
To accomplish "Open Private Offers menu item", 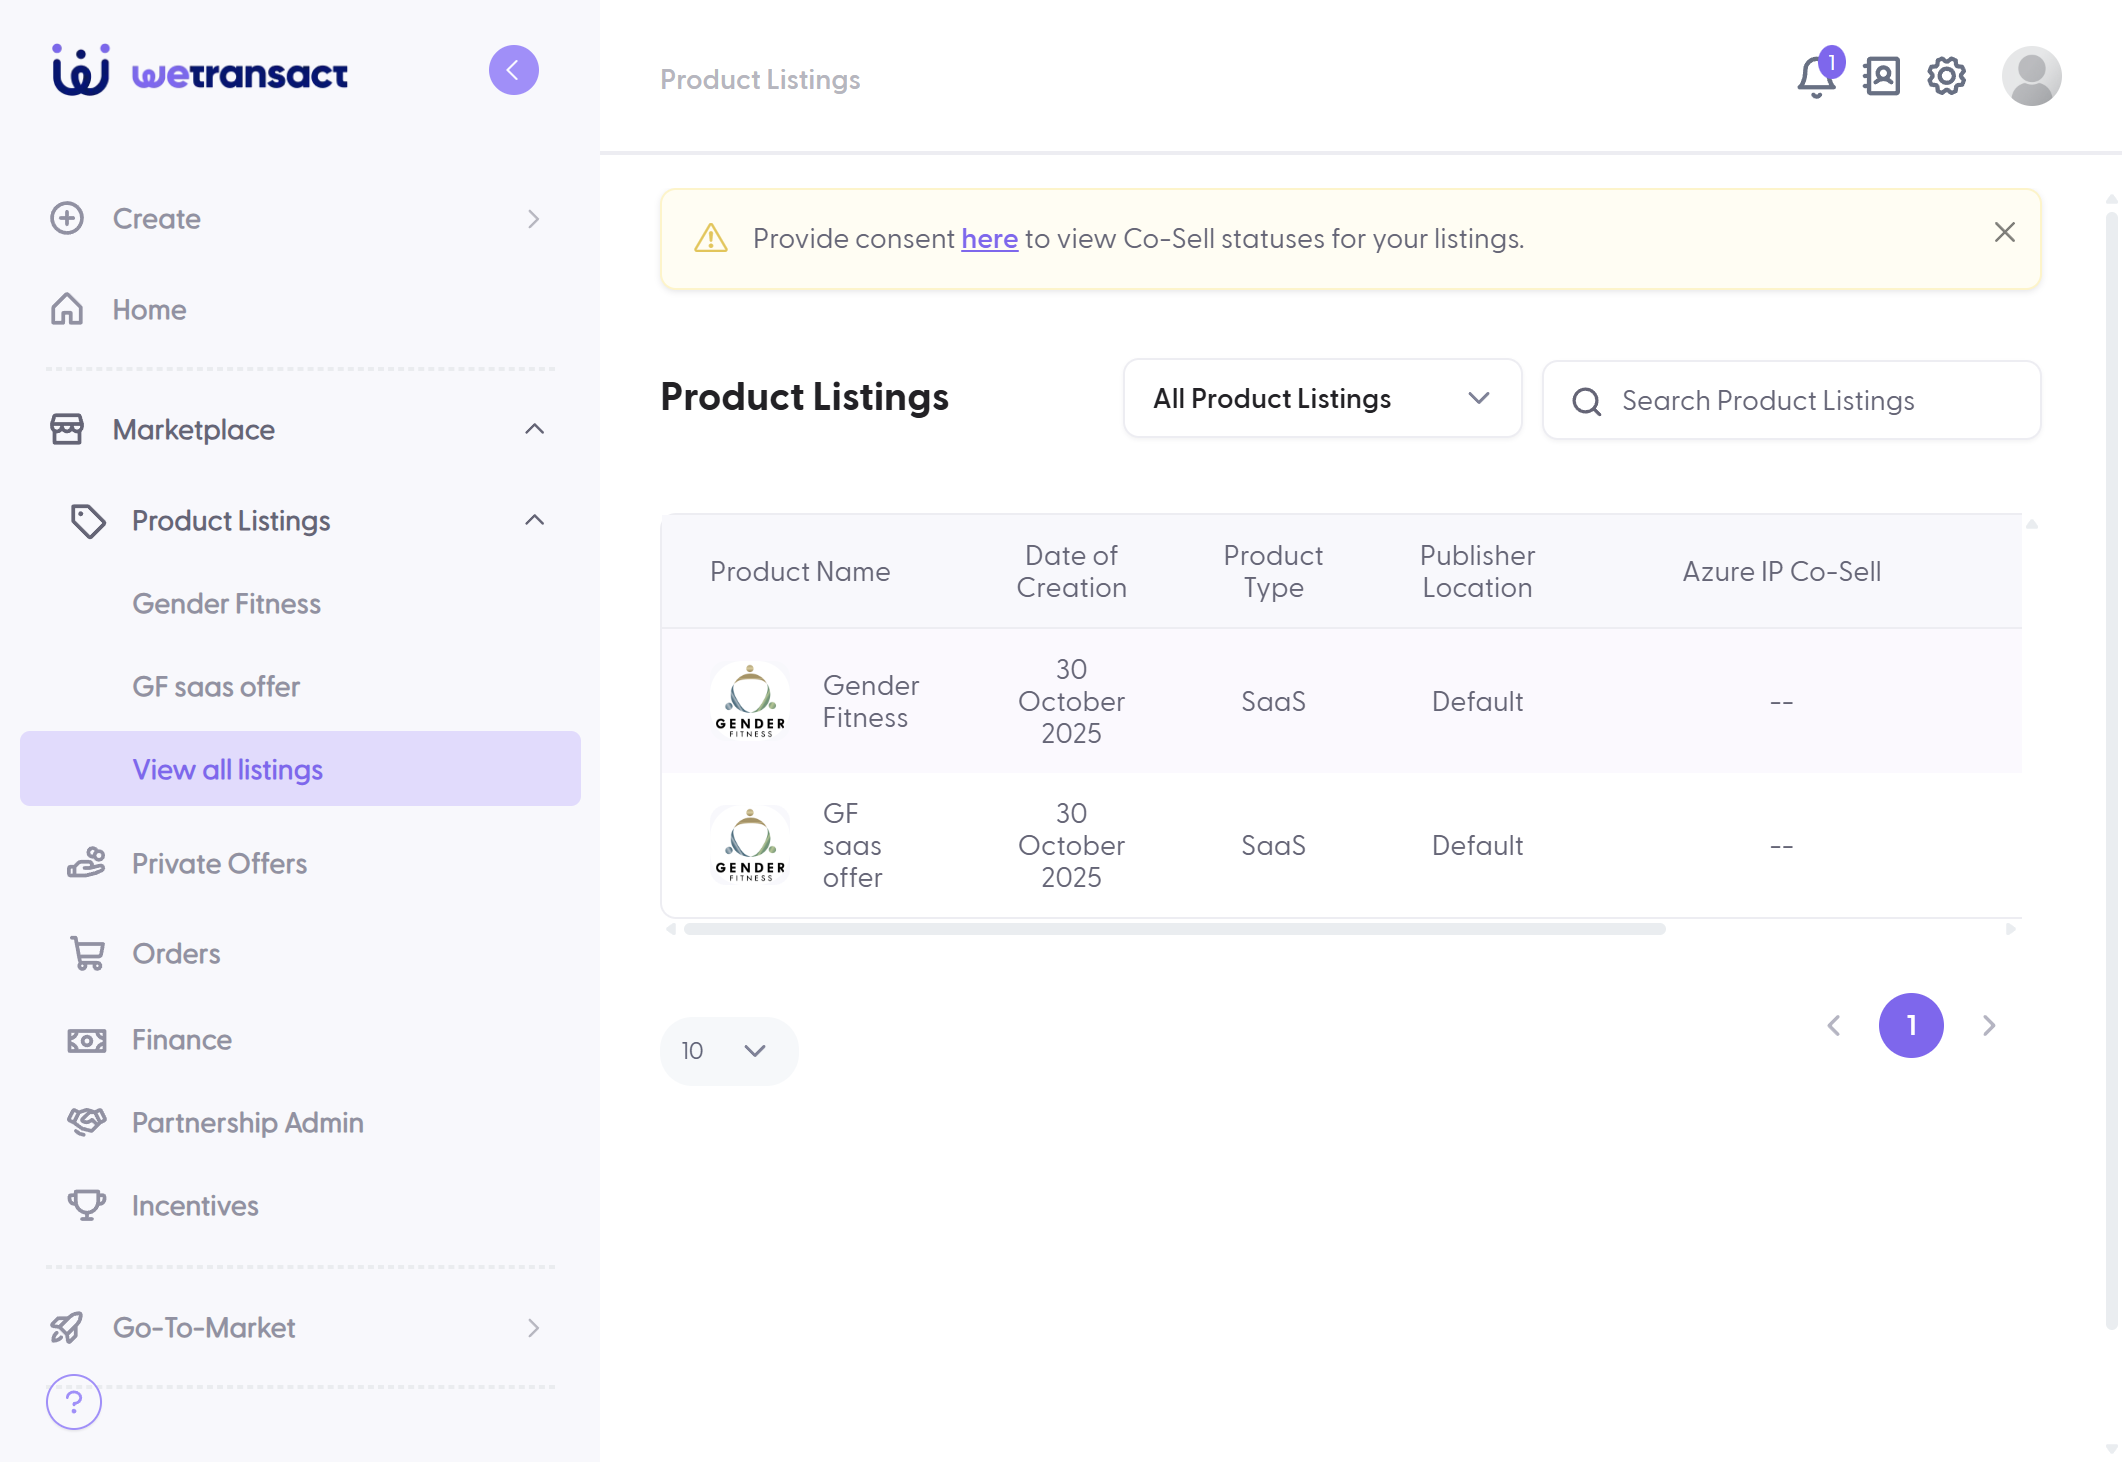I will click(219, 863).
